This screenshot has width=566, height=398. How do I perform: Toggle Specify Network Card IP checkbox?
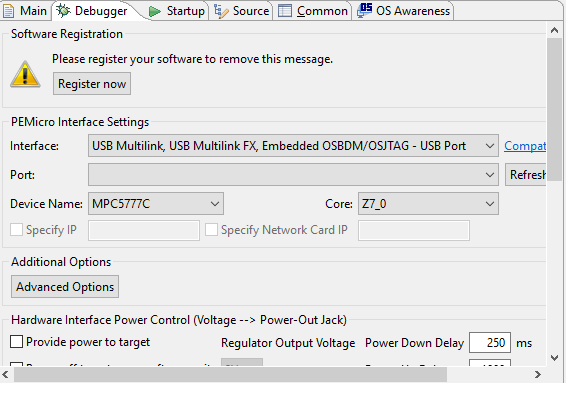[212, 229]
